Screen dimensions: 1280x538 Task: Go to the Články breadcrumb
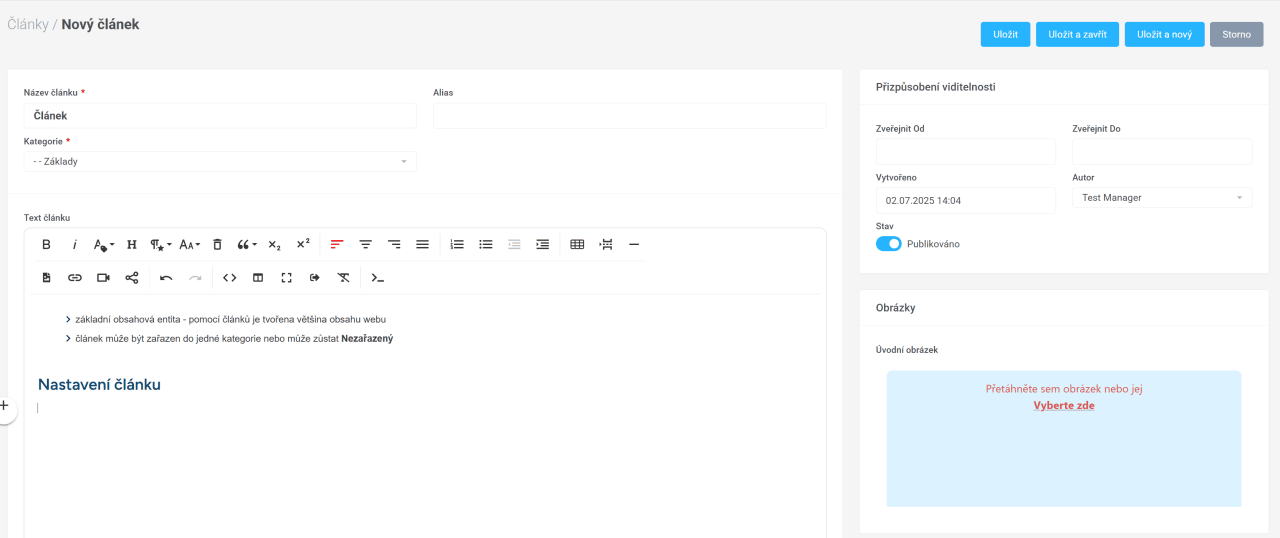pyautogui.click(x=27, y=24)
